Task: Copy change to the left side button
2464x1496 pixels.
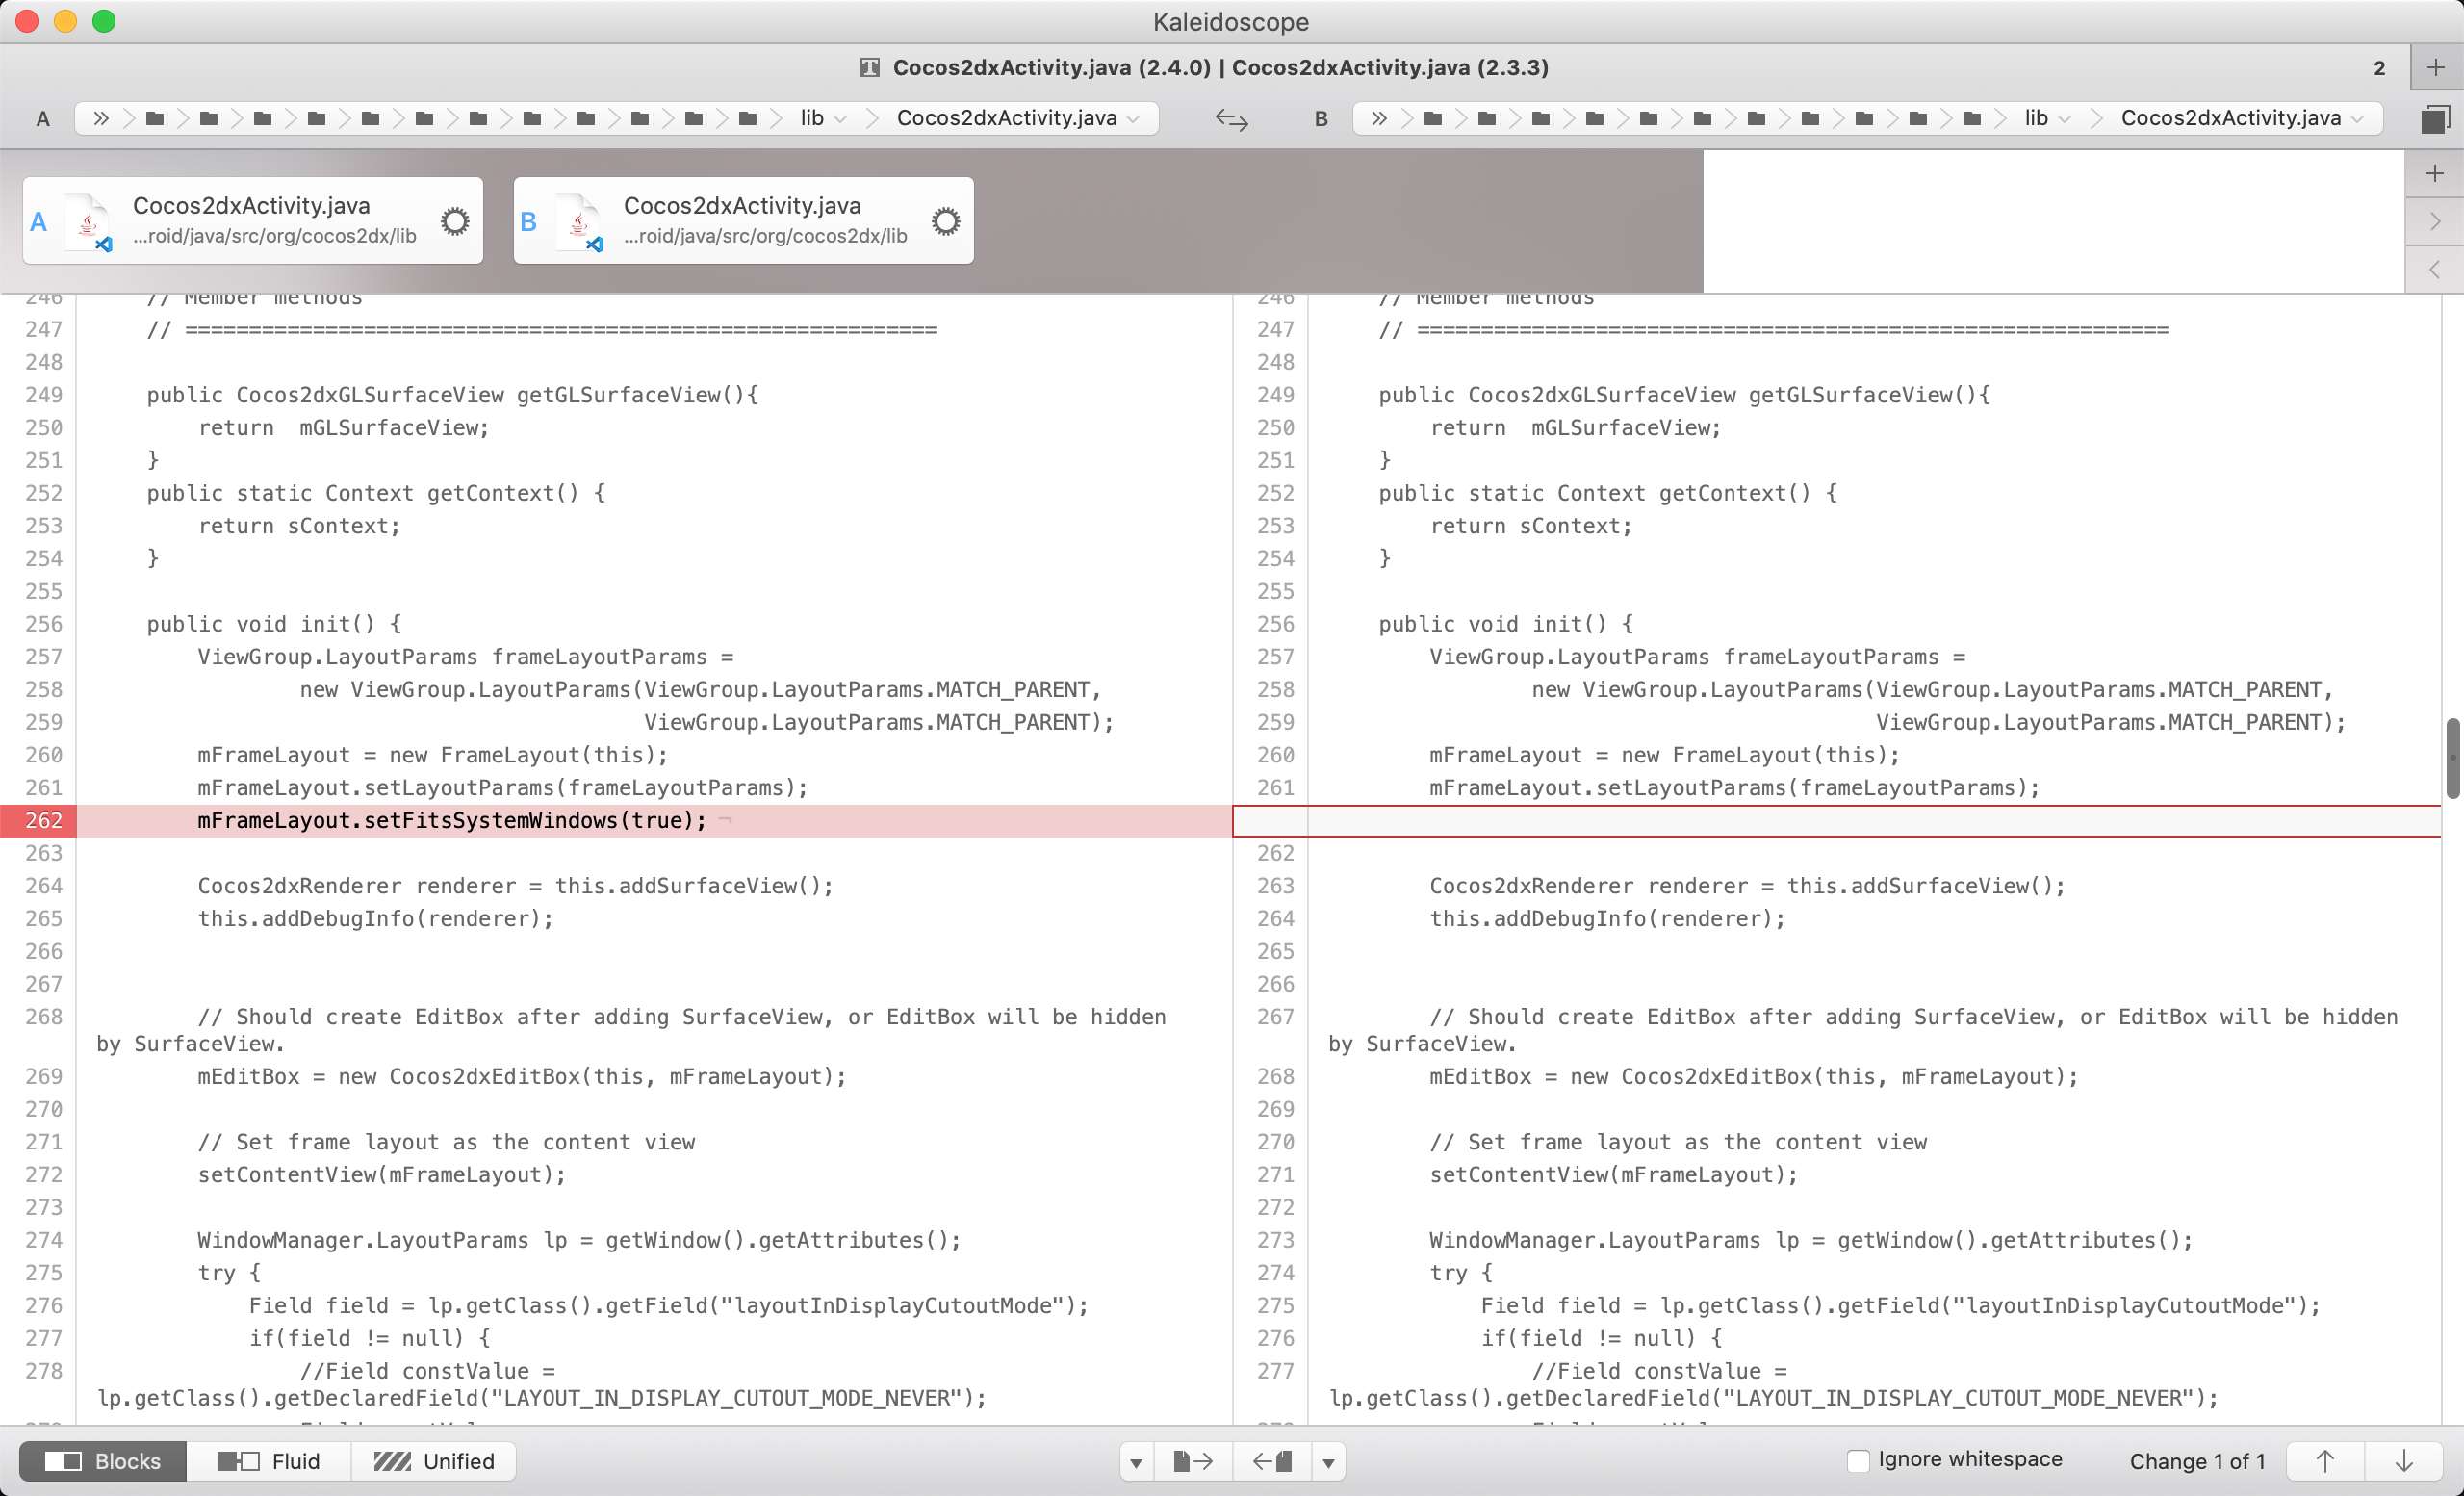Action: coord(1272,1461)
